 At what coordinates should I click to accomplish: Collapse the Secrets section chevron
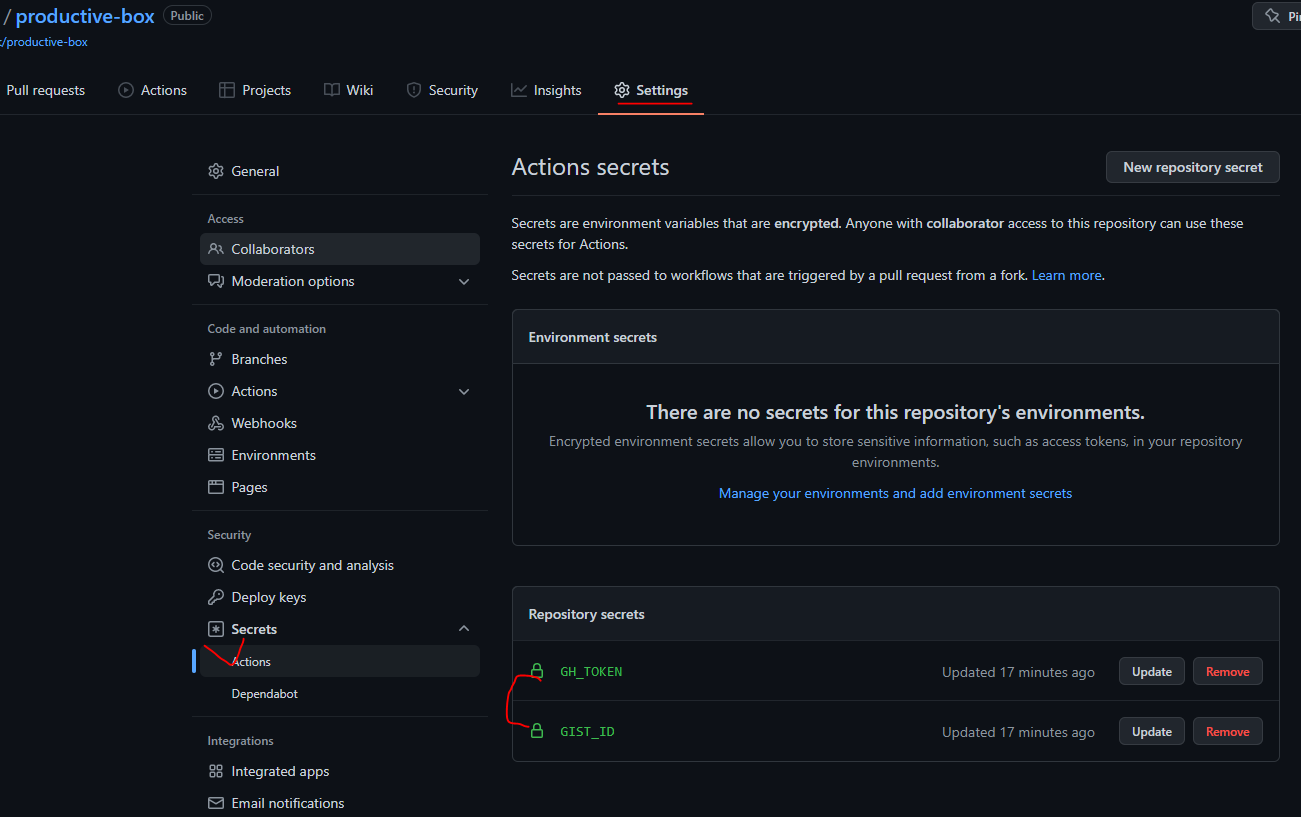(464, 629)
